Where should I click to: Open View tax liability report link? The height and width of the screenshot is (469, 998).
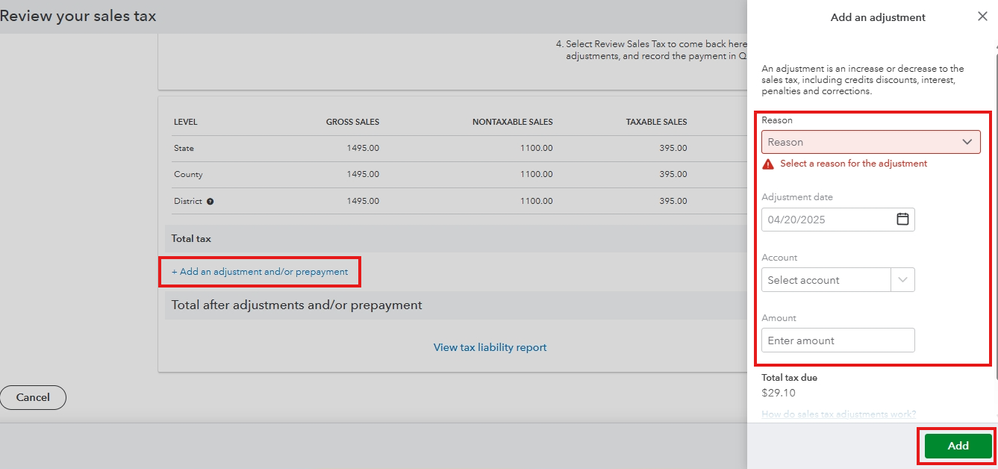[490, 348]
